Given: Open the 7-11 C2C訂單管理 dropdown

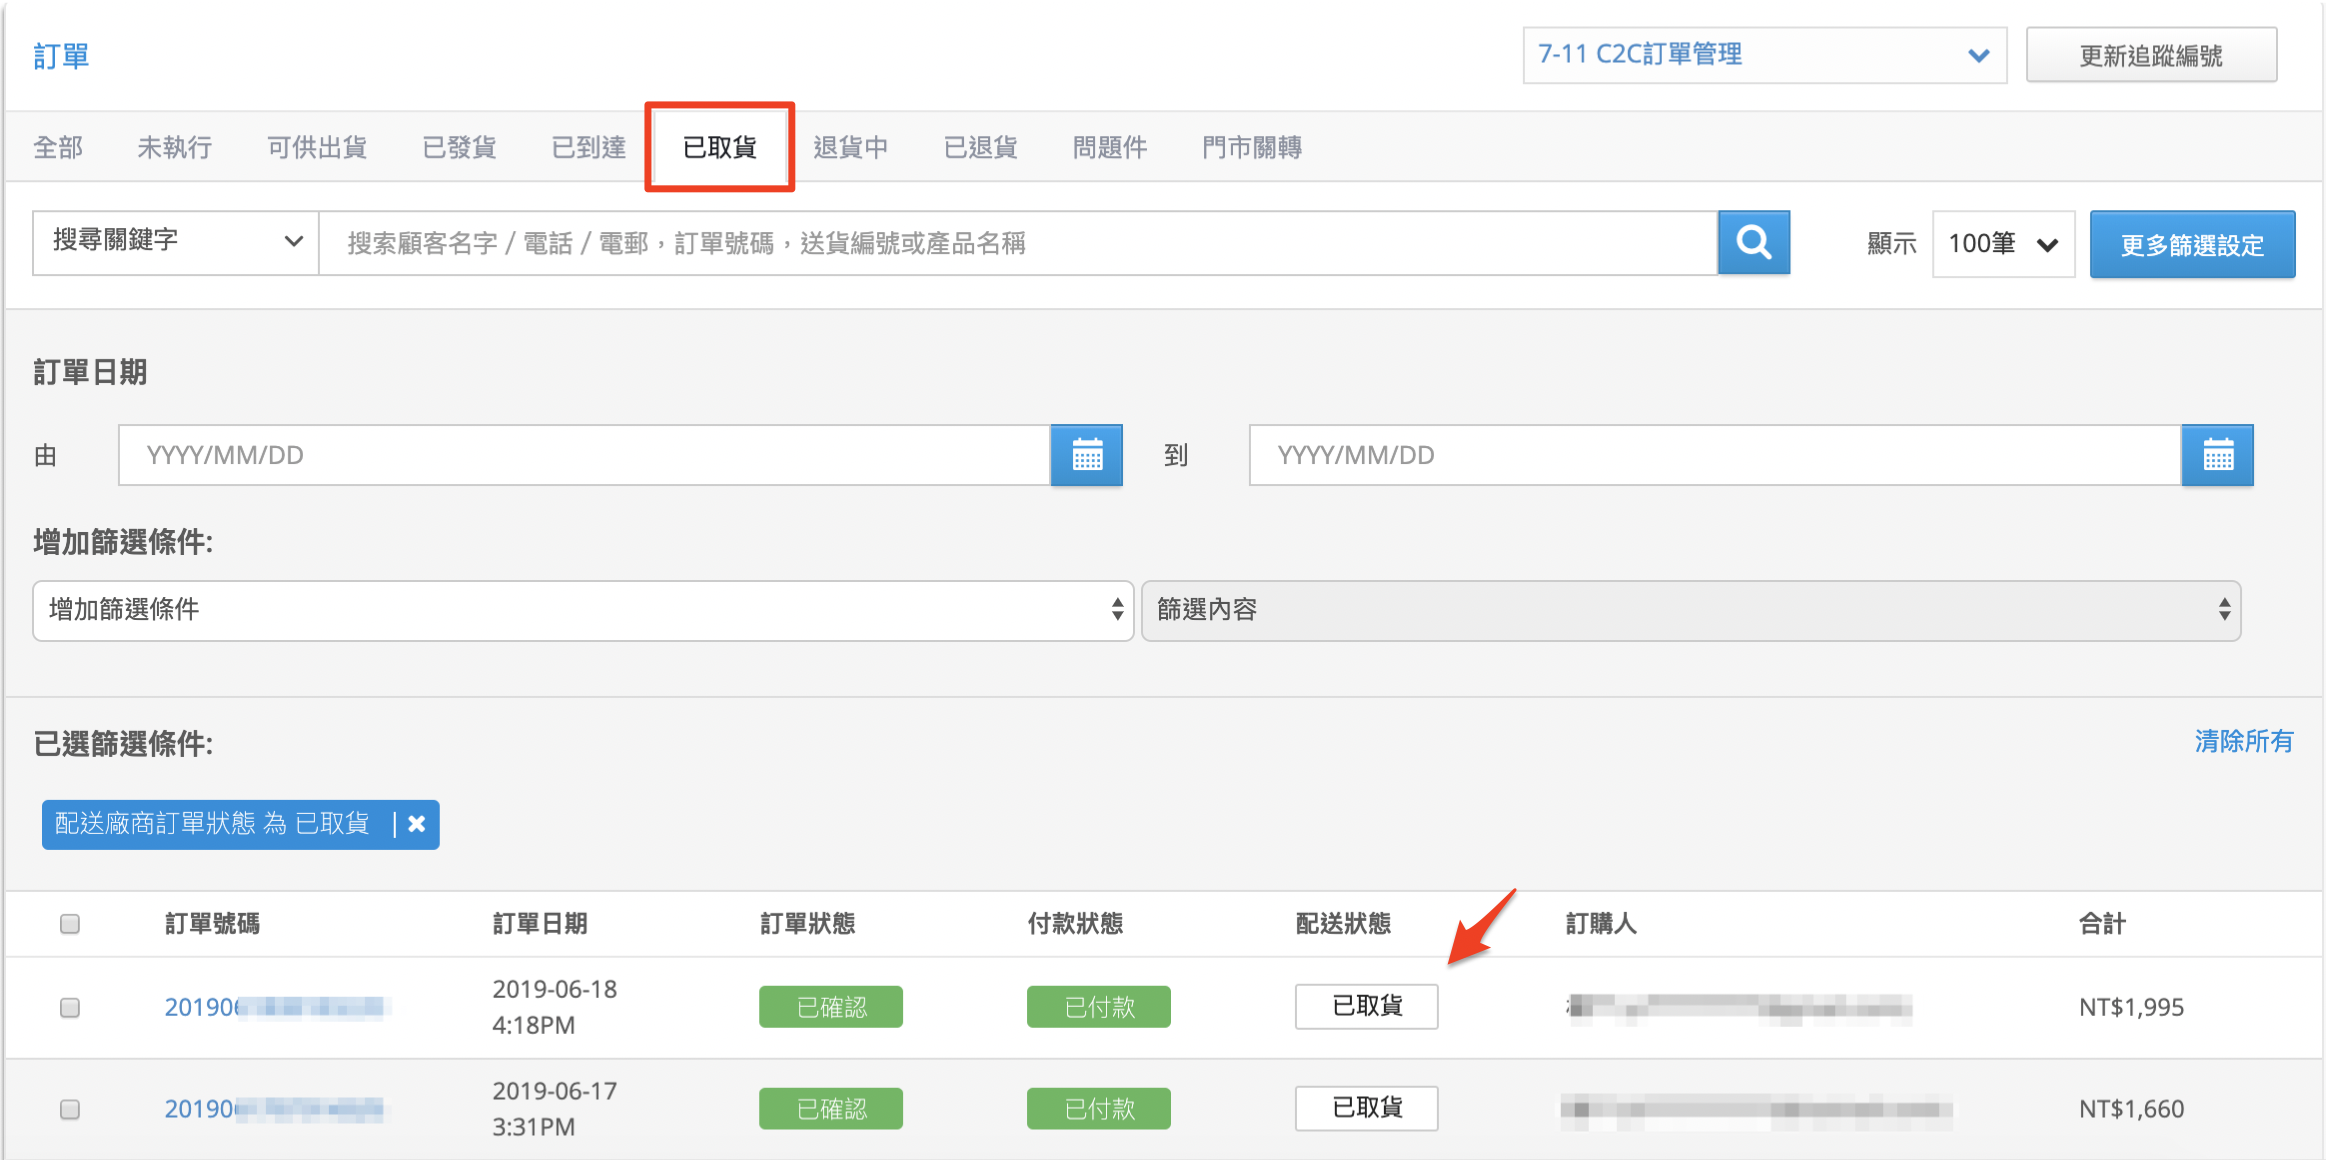Looking at the screenshot, I should 1764,55.
